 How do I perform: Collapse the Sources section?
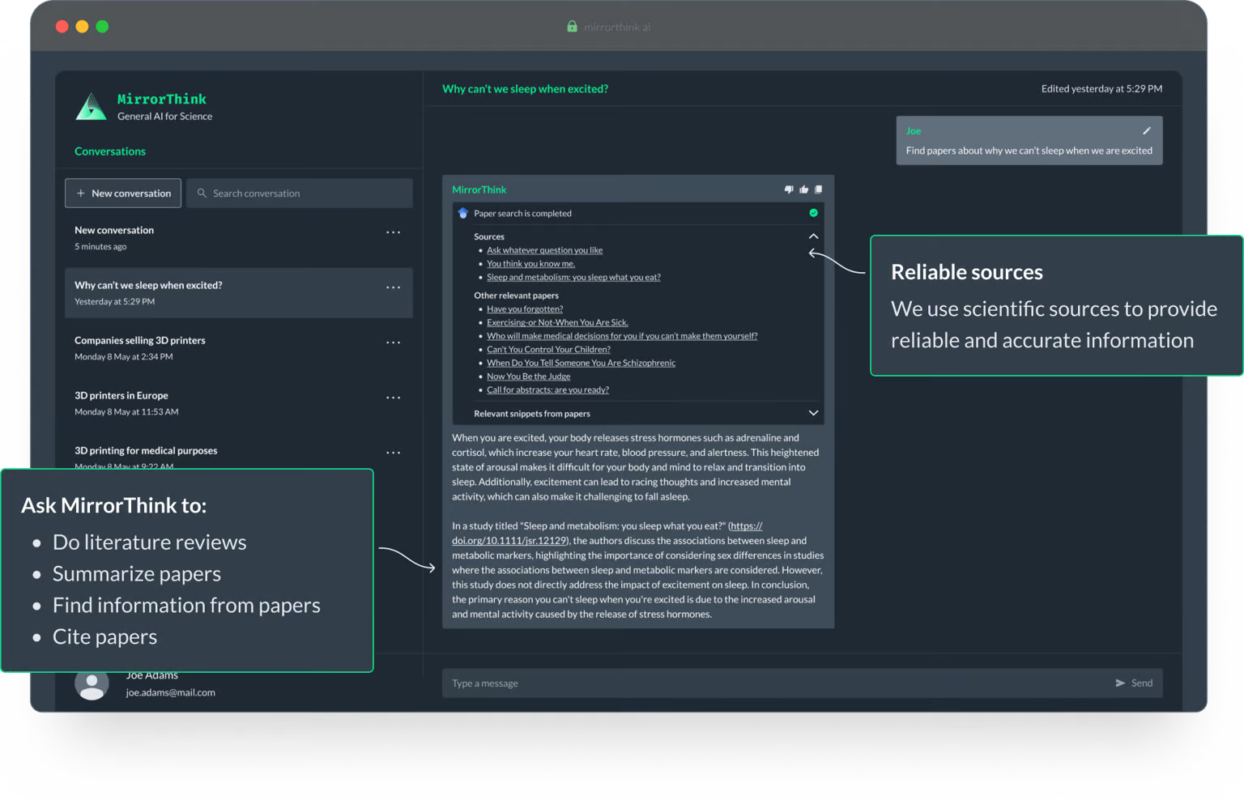coord(813,237)
